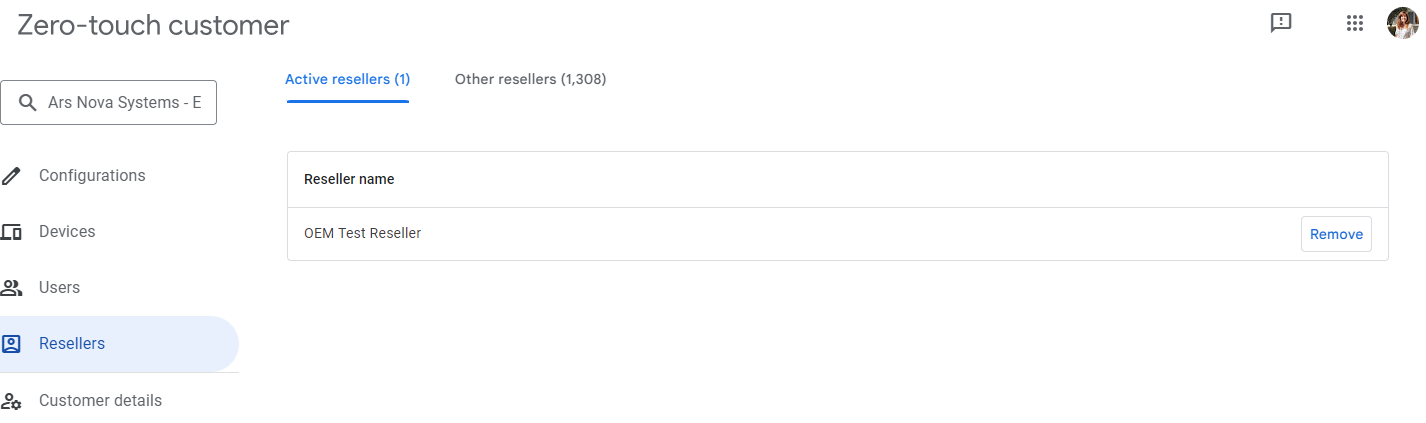Navigate to the Users page label
Viewport: 1426px width, 423px height.
[x=59, y=288]
